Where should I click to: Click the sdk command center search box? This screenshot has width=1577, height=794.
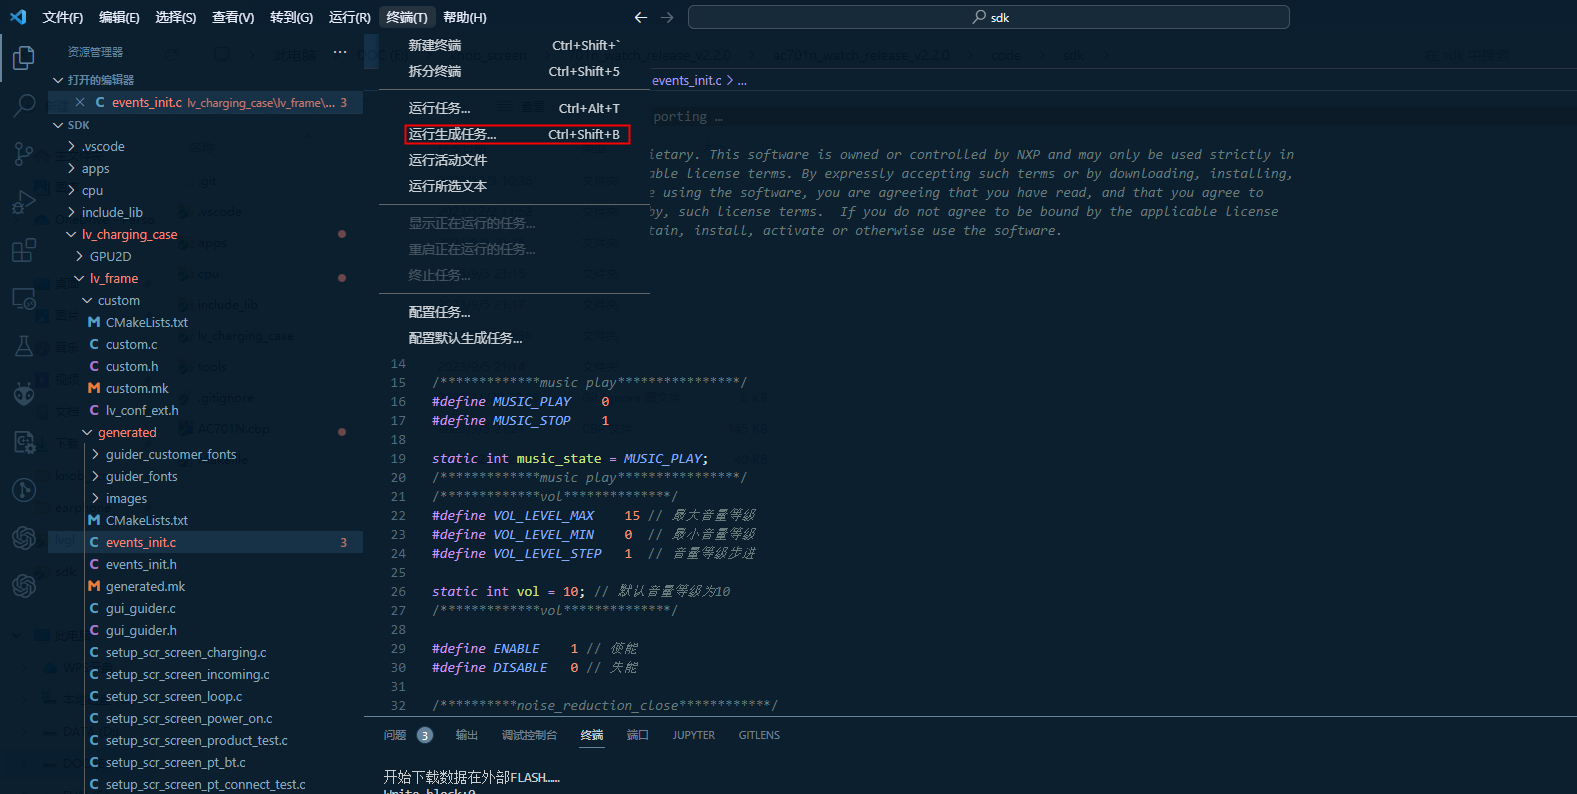[989, 17]
